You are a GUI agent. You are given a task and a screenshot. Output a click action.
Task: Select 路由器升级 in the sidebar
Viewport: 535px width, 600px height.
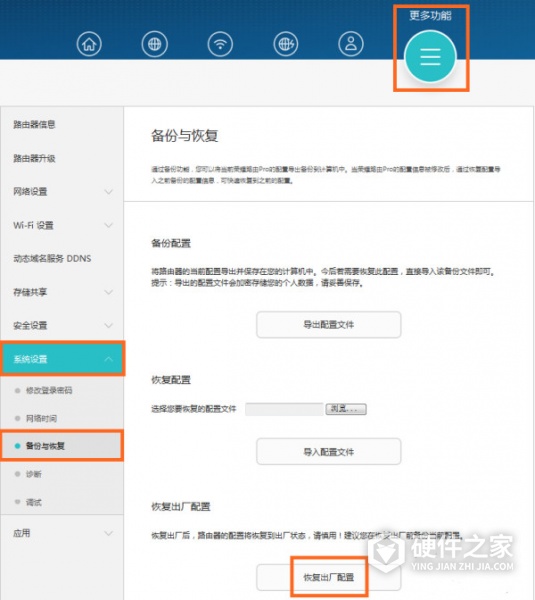[34, 158]
